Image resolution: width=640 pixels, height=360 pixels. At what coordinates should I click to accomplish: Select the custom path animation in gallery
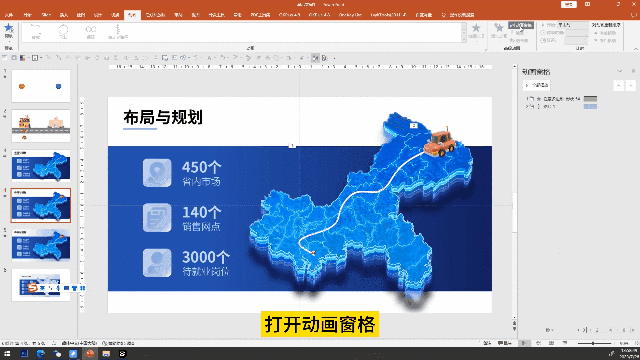pos(118,32)
